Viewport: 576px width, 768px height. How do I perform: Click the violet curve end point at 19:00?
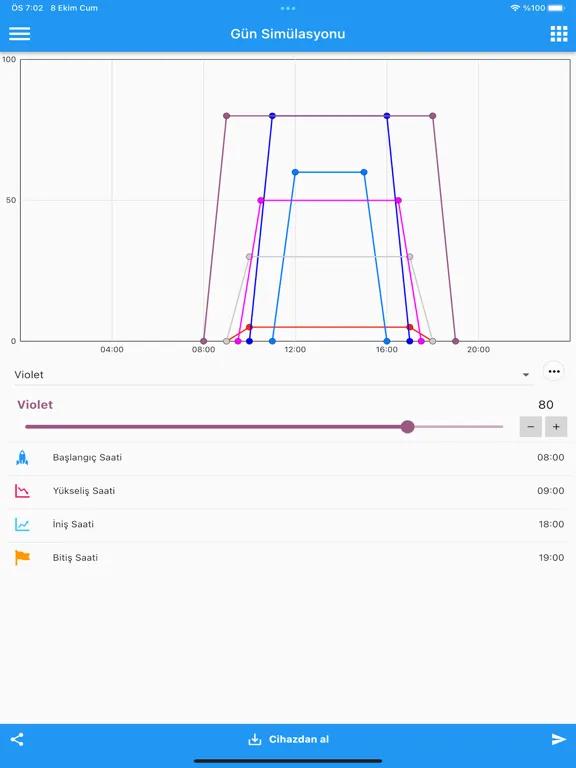456,341
